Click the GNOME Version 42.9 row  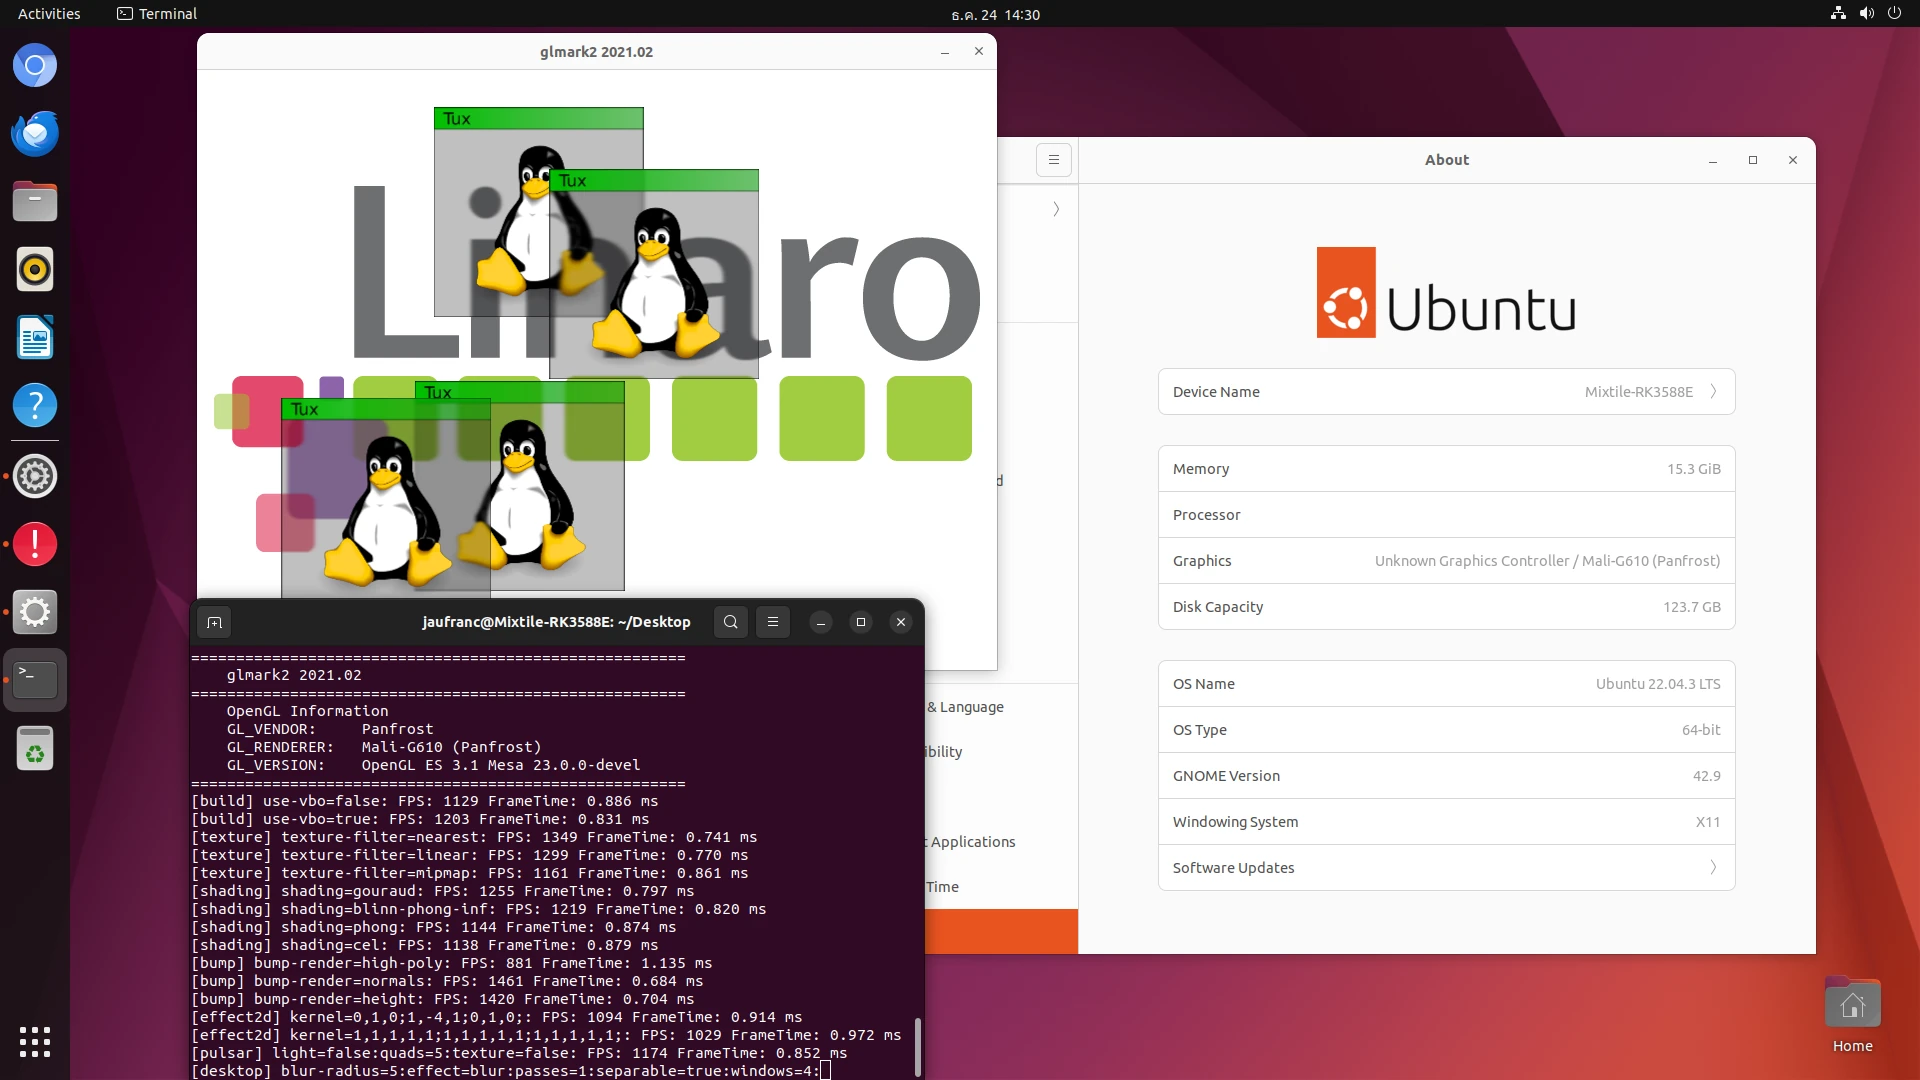coord(1446,776)
